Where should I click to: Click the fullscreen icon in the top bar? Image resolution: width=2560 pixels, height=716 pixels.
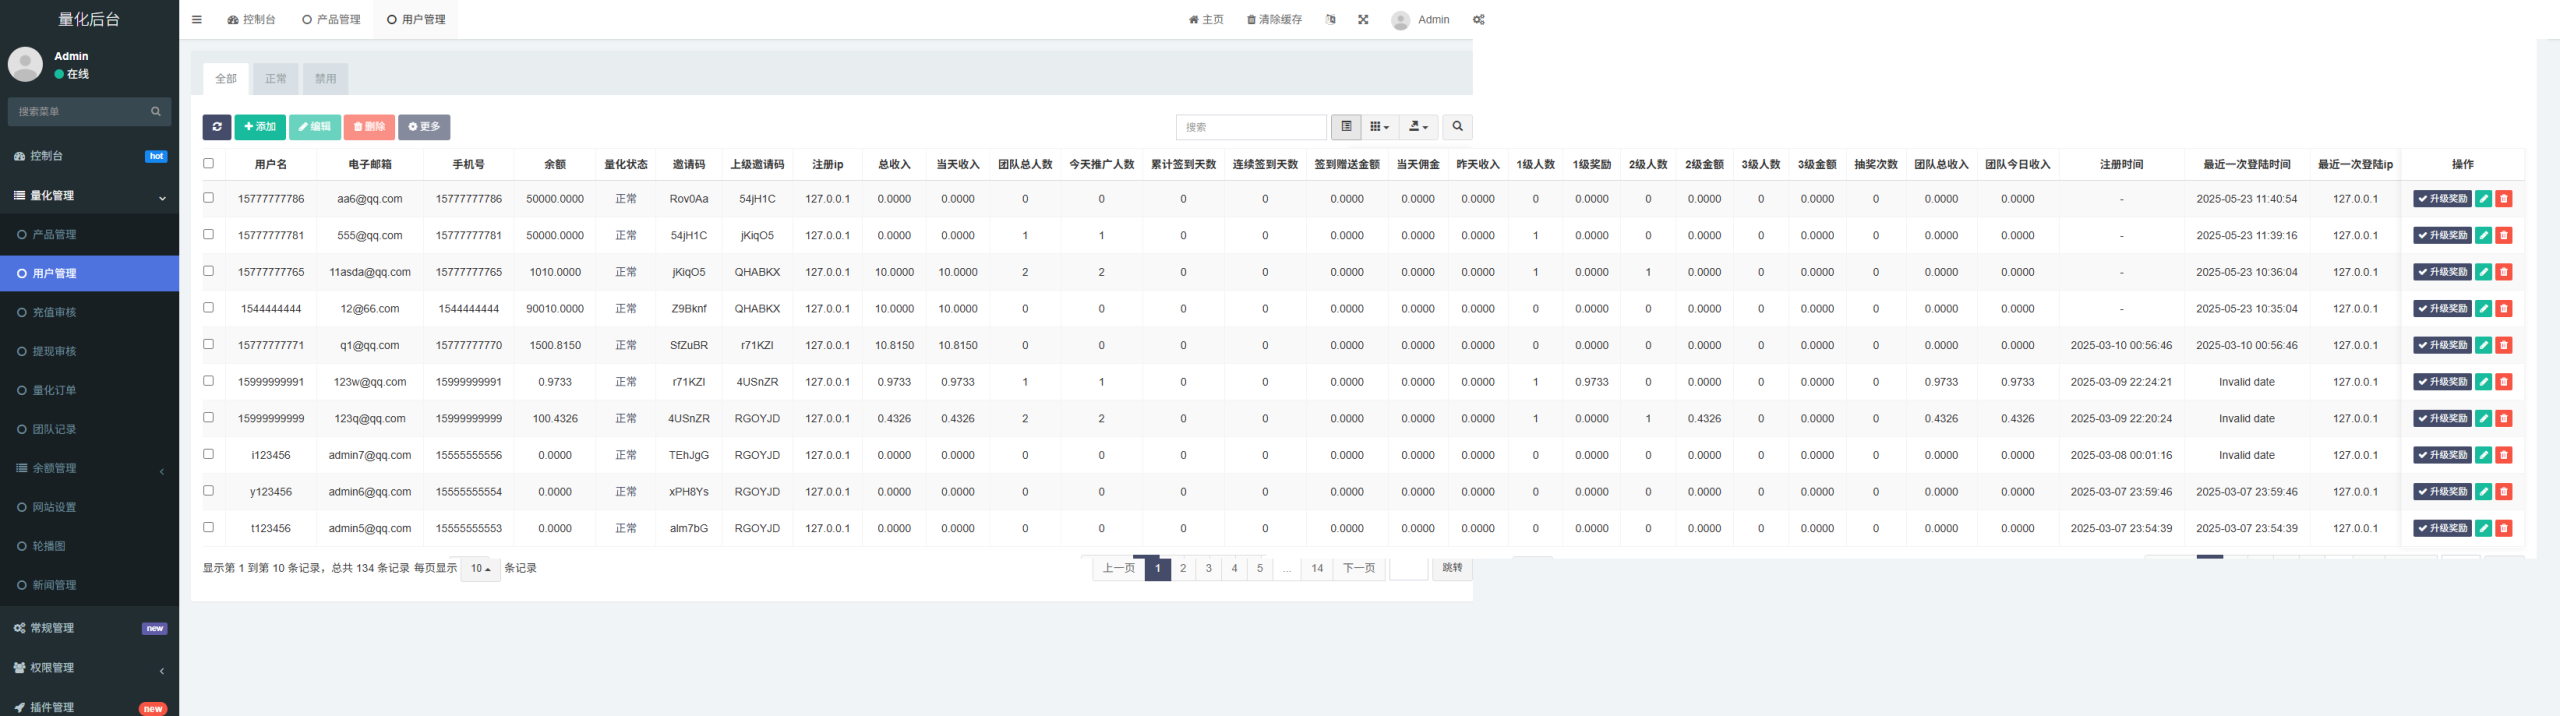click(x=1363, y=20)
